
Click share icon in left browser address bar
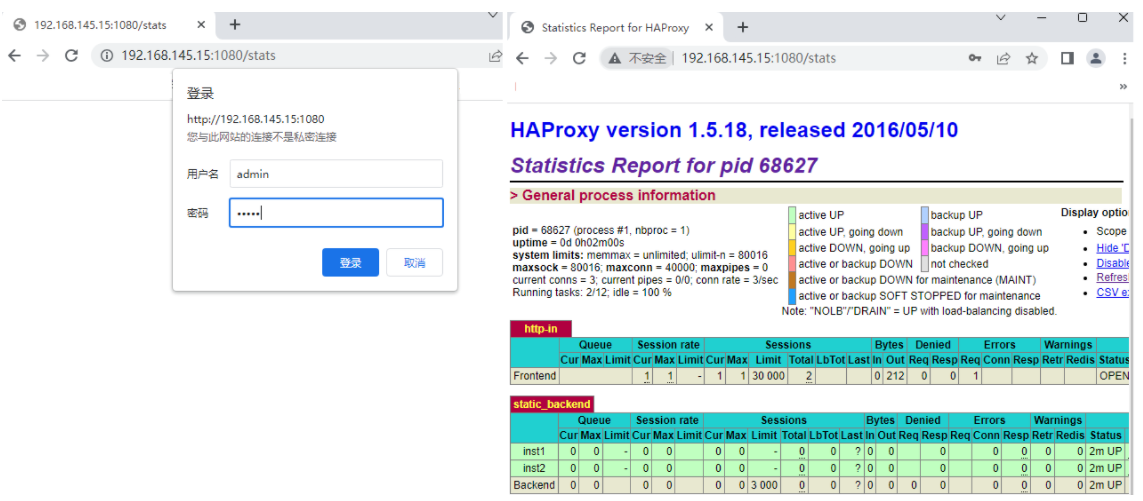[494, 55]
